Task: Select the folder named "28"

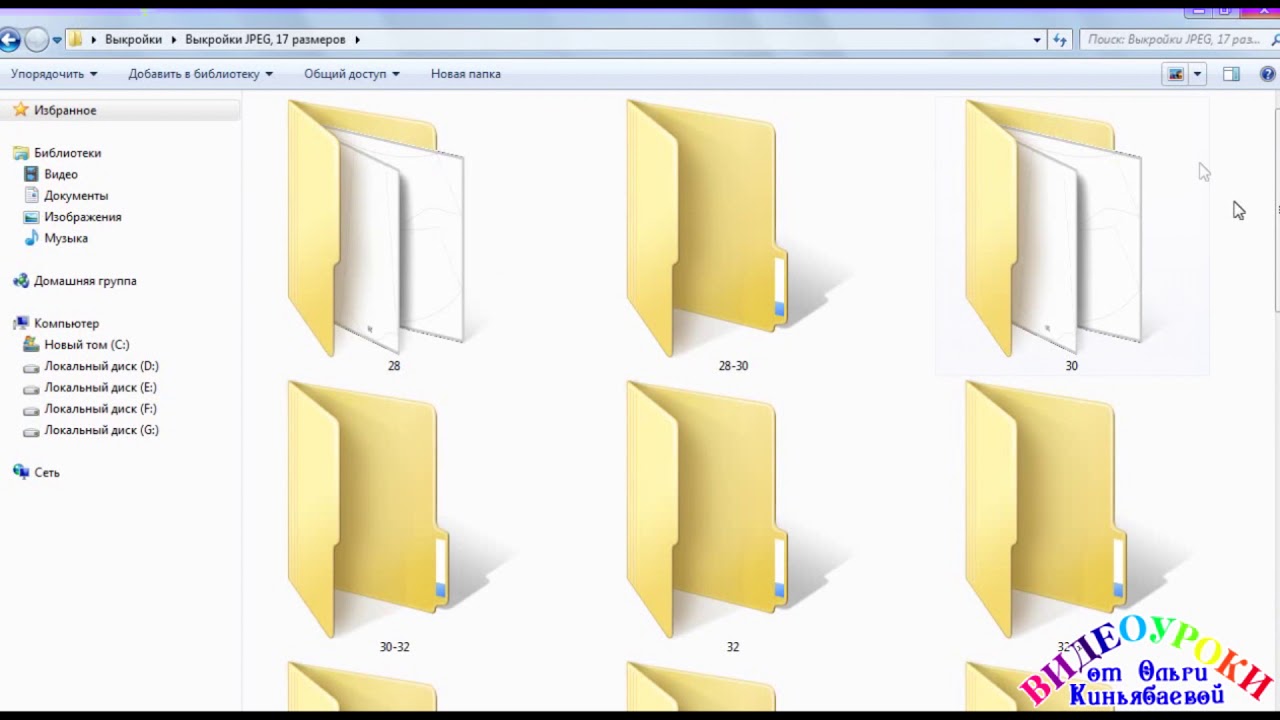Action: [393, 237]
